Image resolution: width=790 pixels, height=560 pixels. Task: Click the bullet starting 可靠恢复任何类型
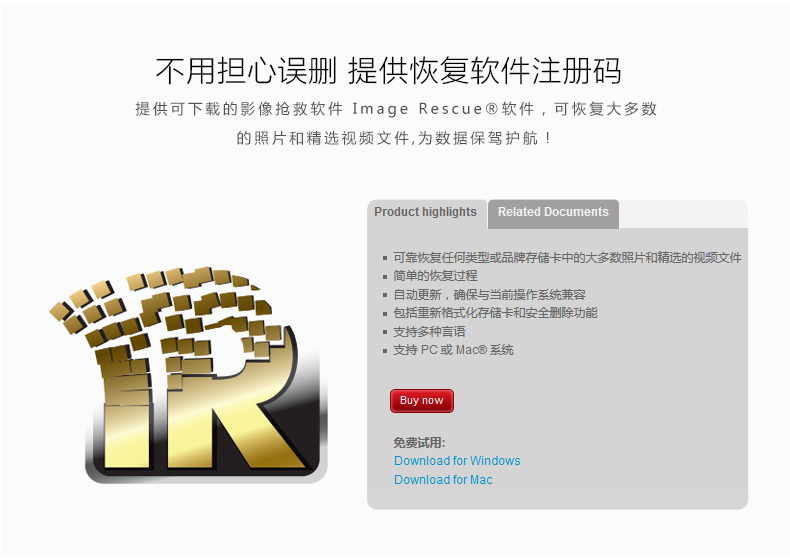point(567,258)
